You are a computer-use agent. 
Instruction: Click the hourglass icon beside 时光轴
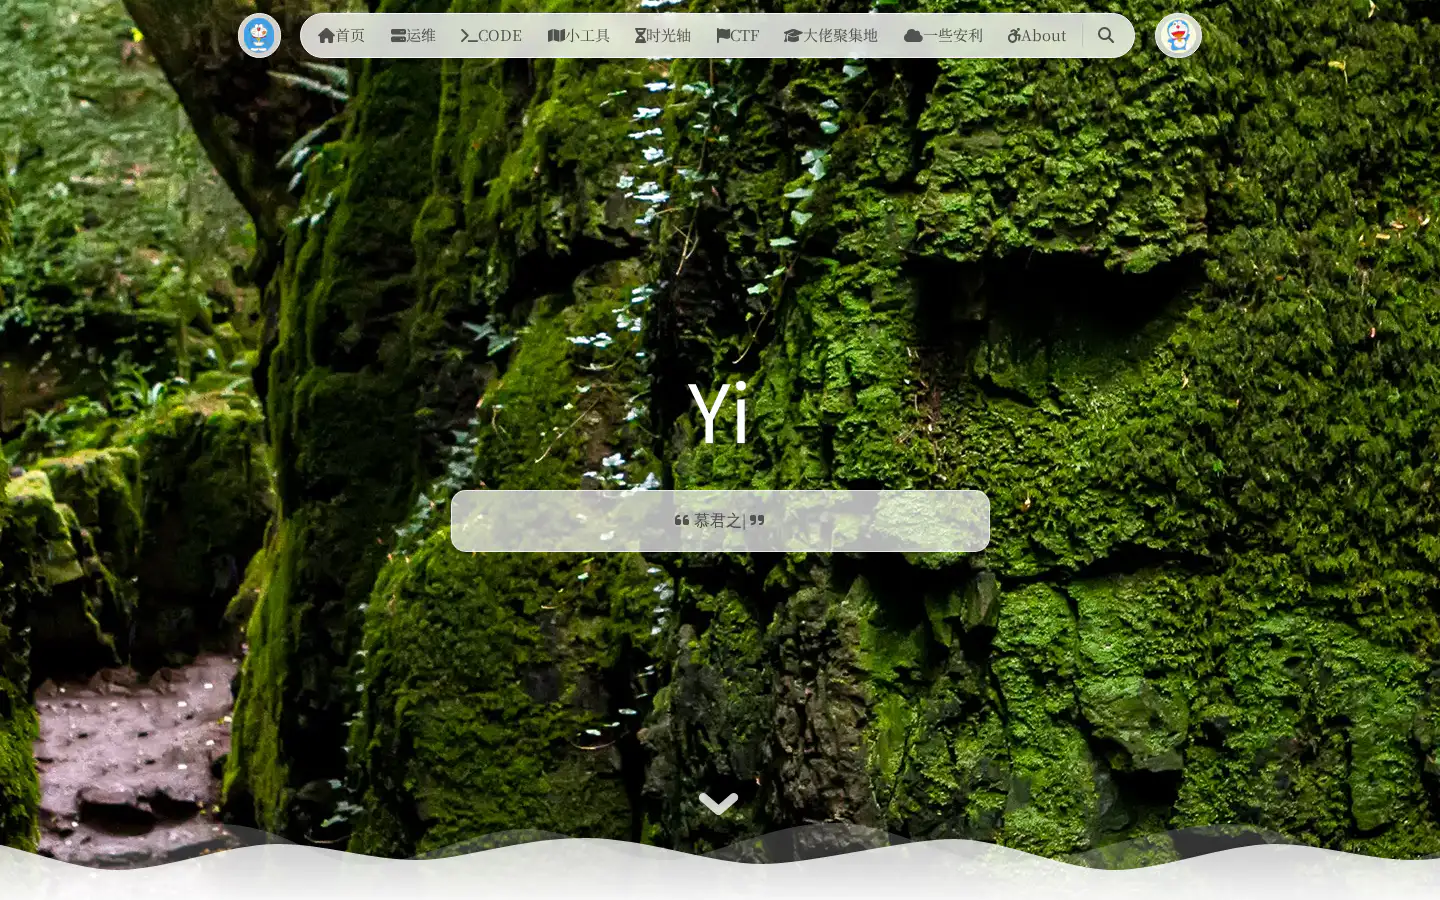click(x=640, y=36)
